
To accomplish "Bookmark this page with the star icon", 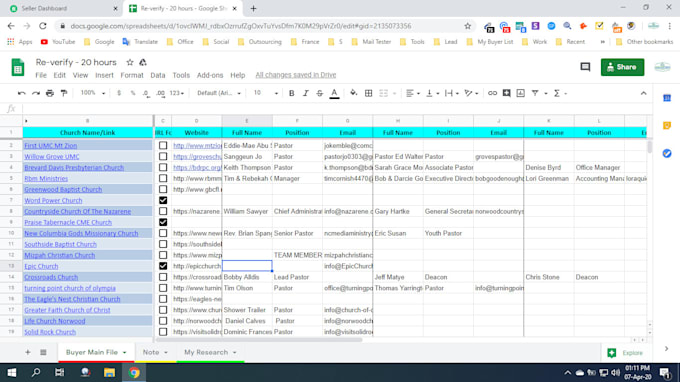I will 468,26.
